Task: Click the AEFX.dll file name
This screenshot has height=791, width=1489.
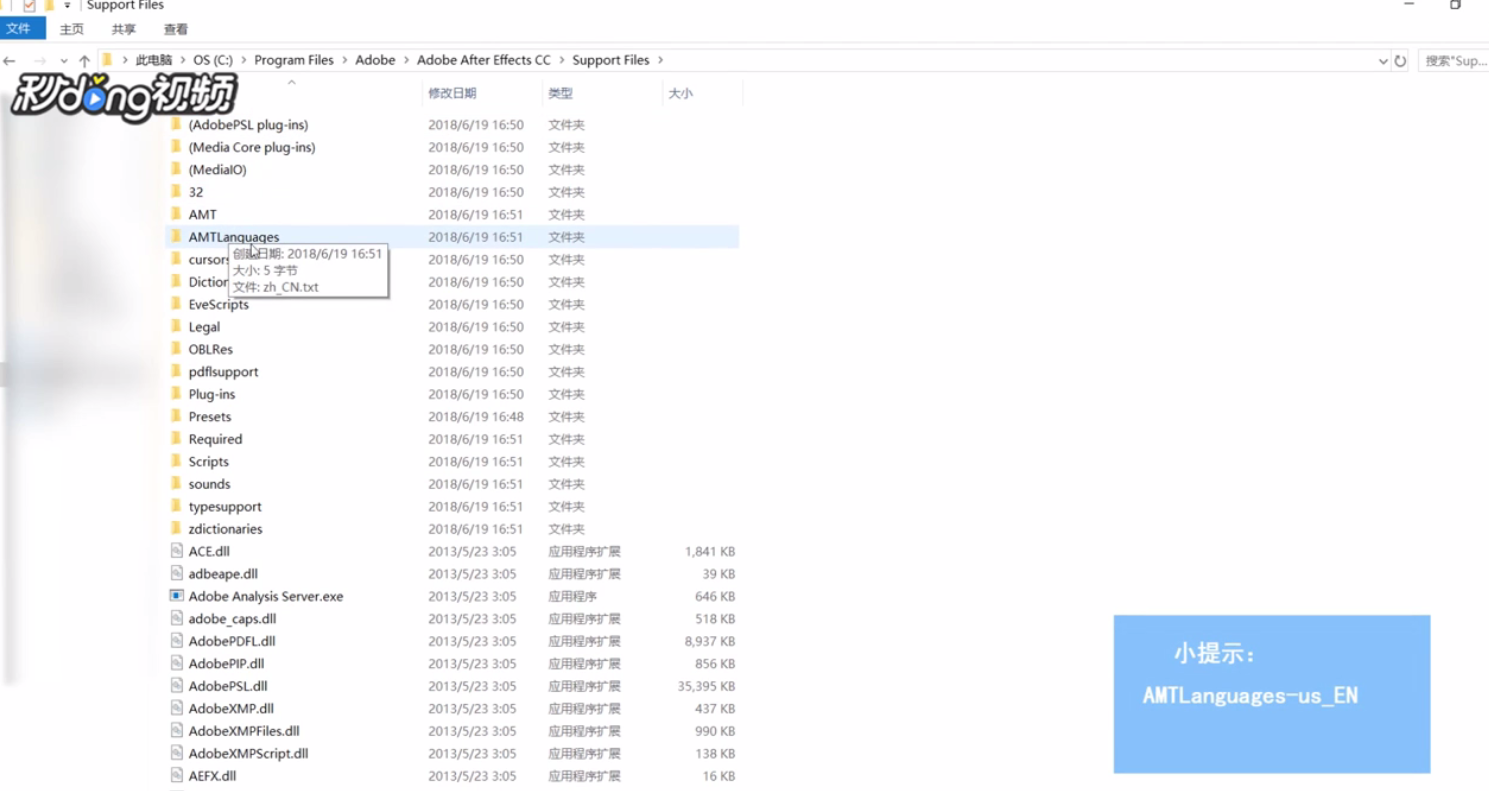Action: (x=212, y=776)
